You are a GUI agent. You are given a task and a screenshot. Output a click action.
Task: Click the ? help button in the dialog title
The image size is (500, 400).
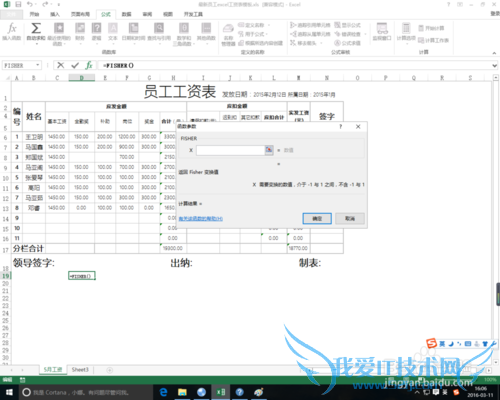pyautogui.click(x=340, y=127)
